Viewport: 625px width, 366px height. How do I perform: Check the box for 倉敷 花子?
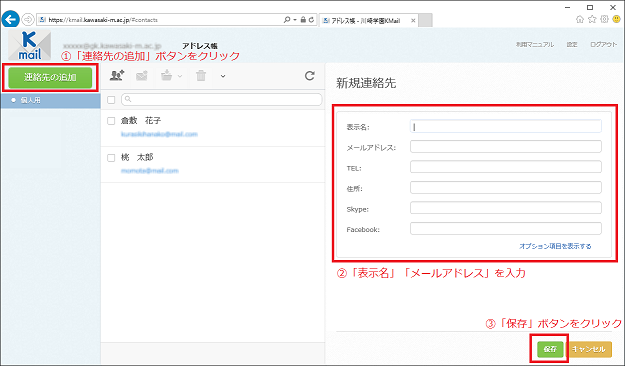tap(111, 121)
